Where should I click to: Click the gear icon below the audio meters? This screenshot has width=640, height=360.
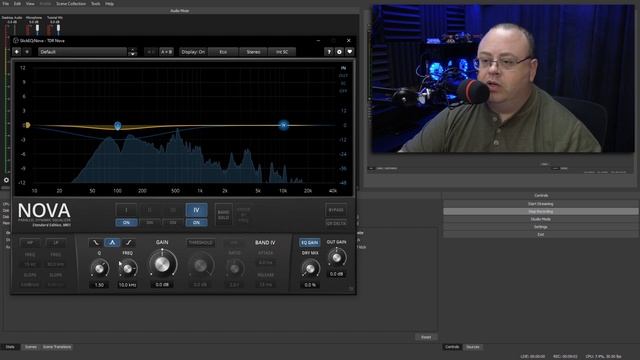click(x=6, y=180)
